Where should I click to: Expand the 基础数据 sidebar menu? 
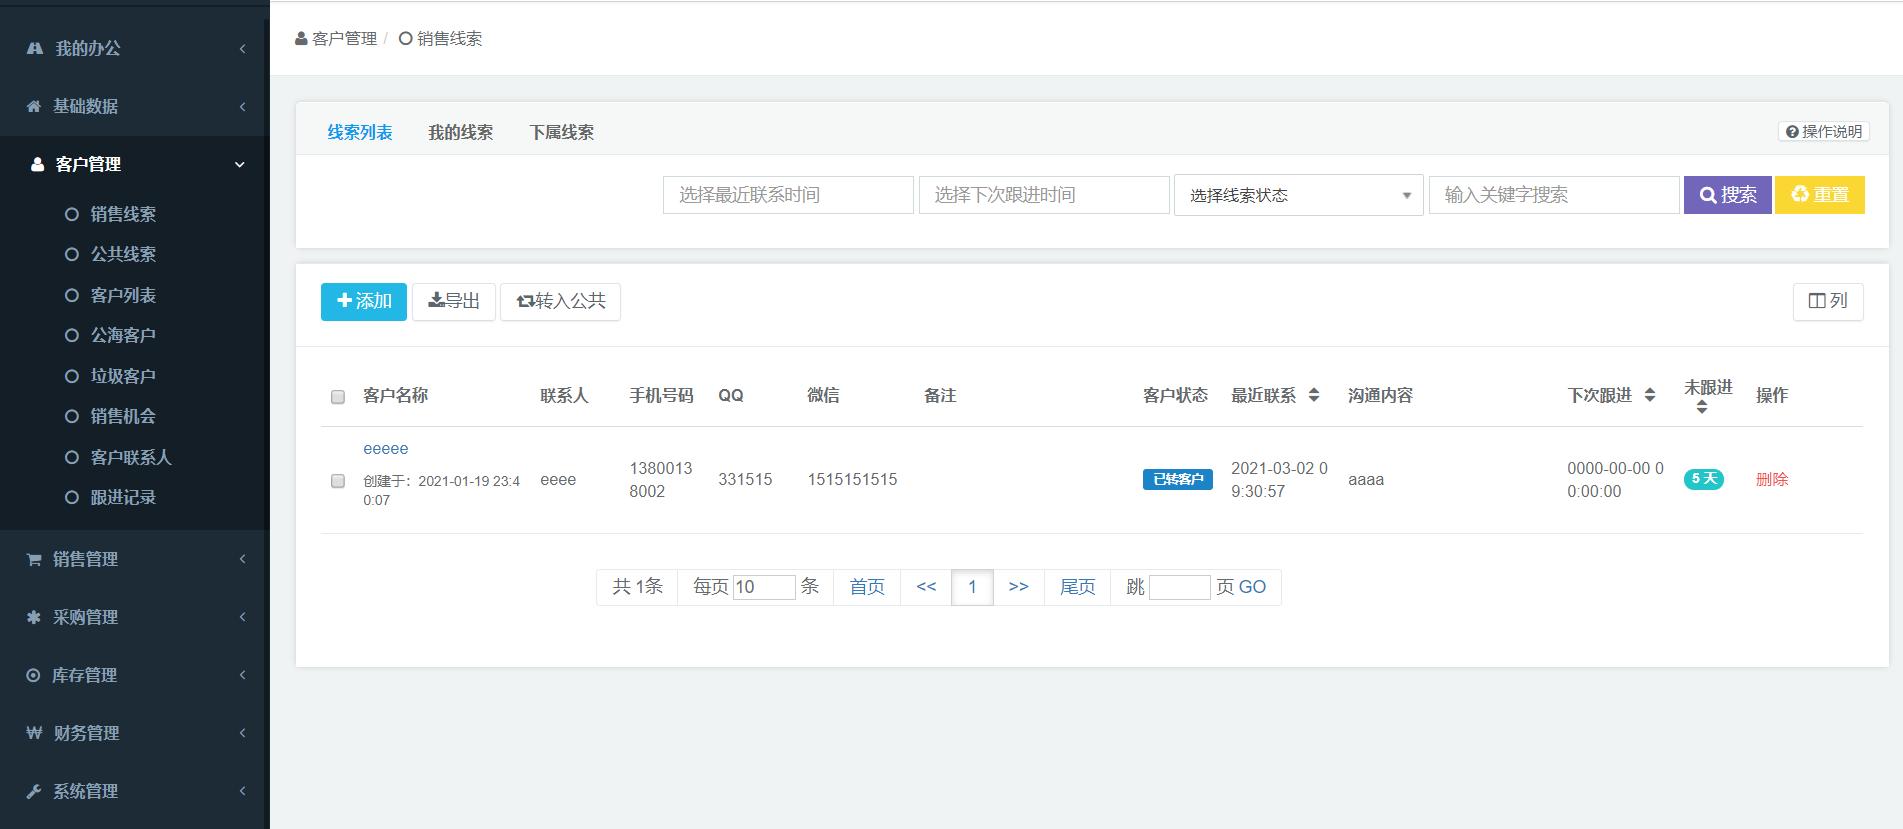coord(242,106)
